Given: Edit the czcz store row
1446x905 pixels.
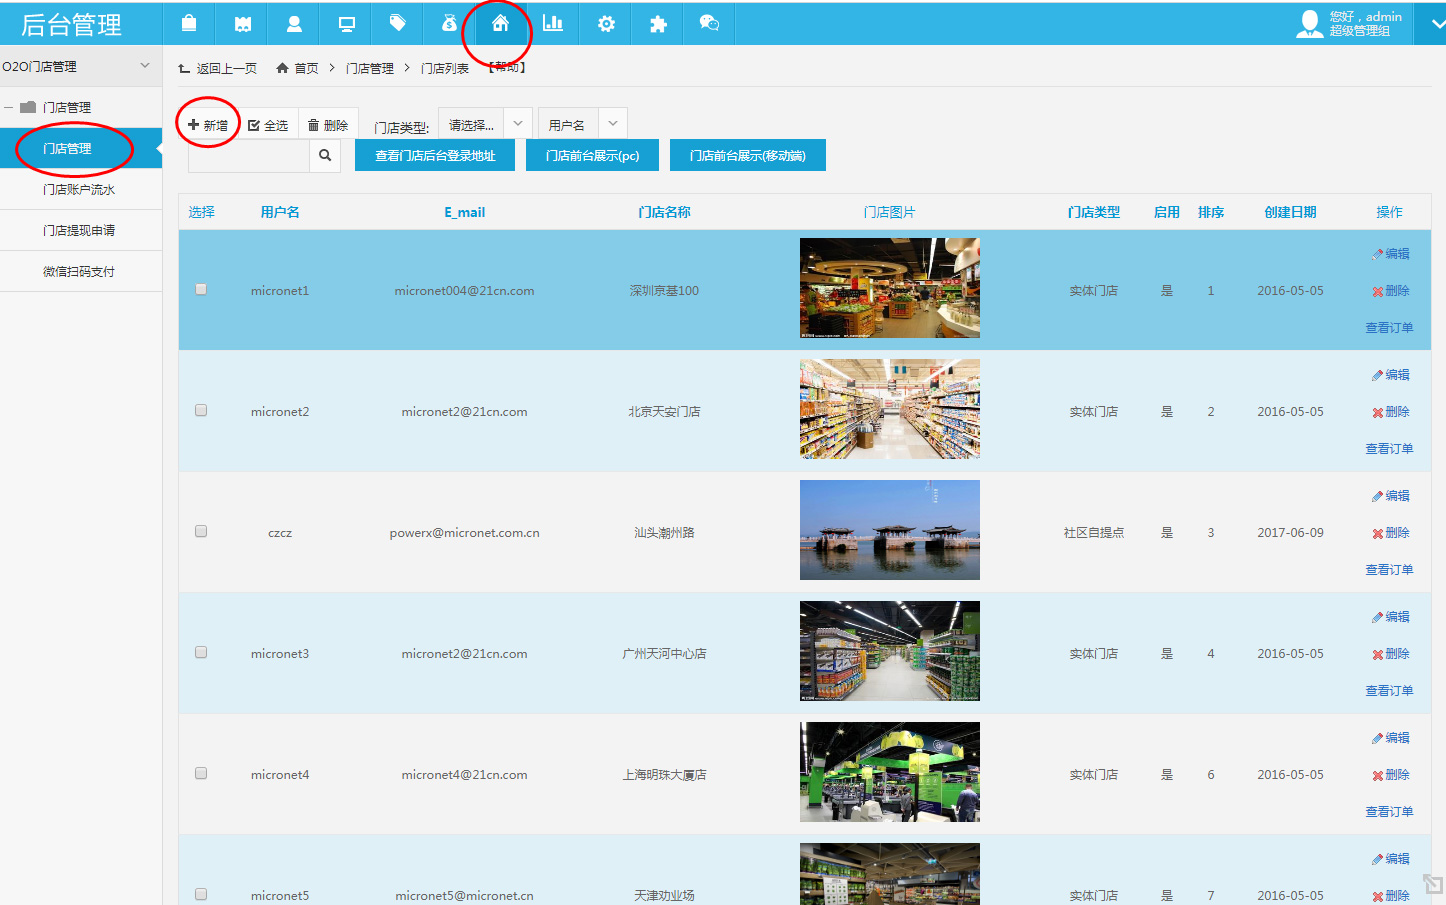Looking at the screenshot, I should point(1391,496).
